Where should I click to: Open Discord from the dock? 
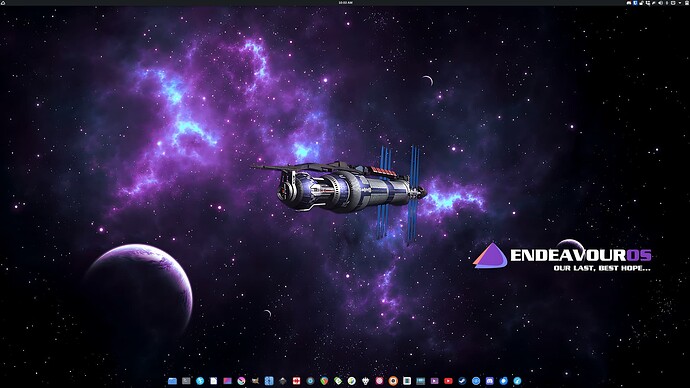[x=489, y=381]
